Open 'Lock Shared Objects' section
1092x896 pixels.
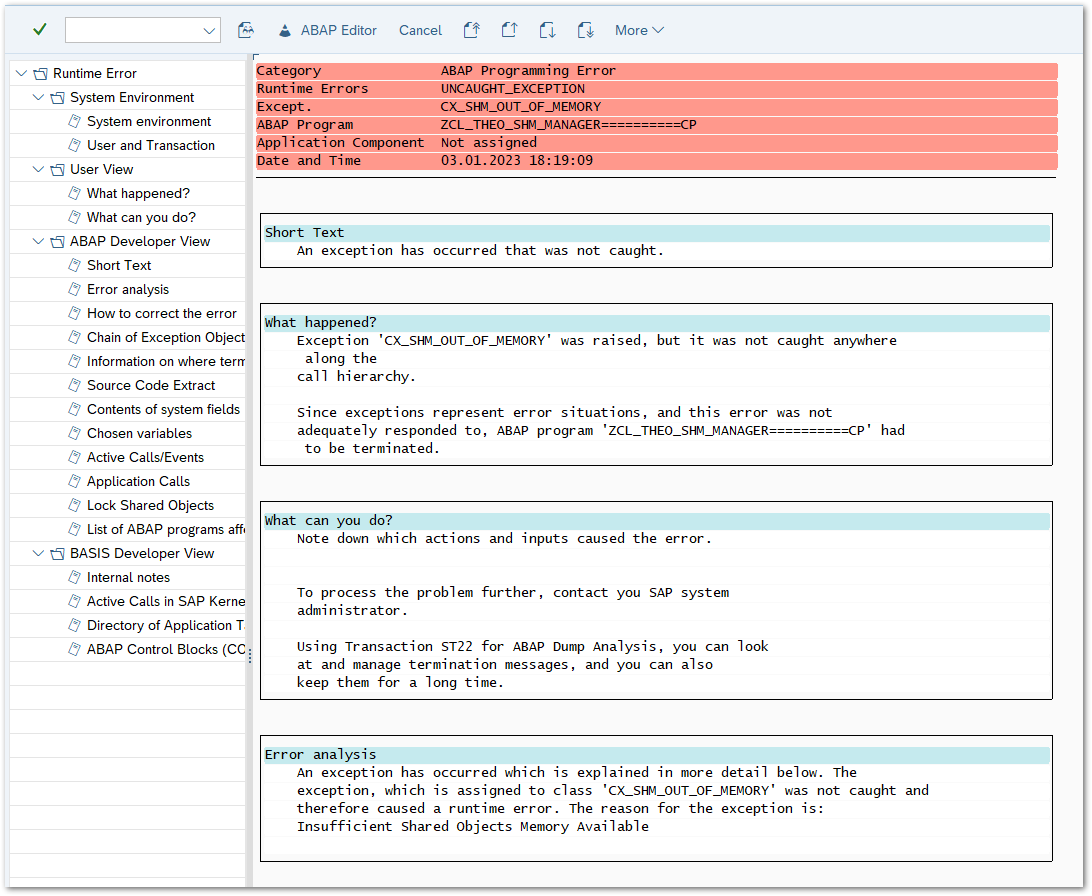pos(150,505)
